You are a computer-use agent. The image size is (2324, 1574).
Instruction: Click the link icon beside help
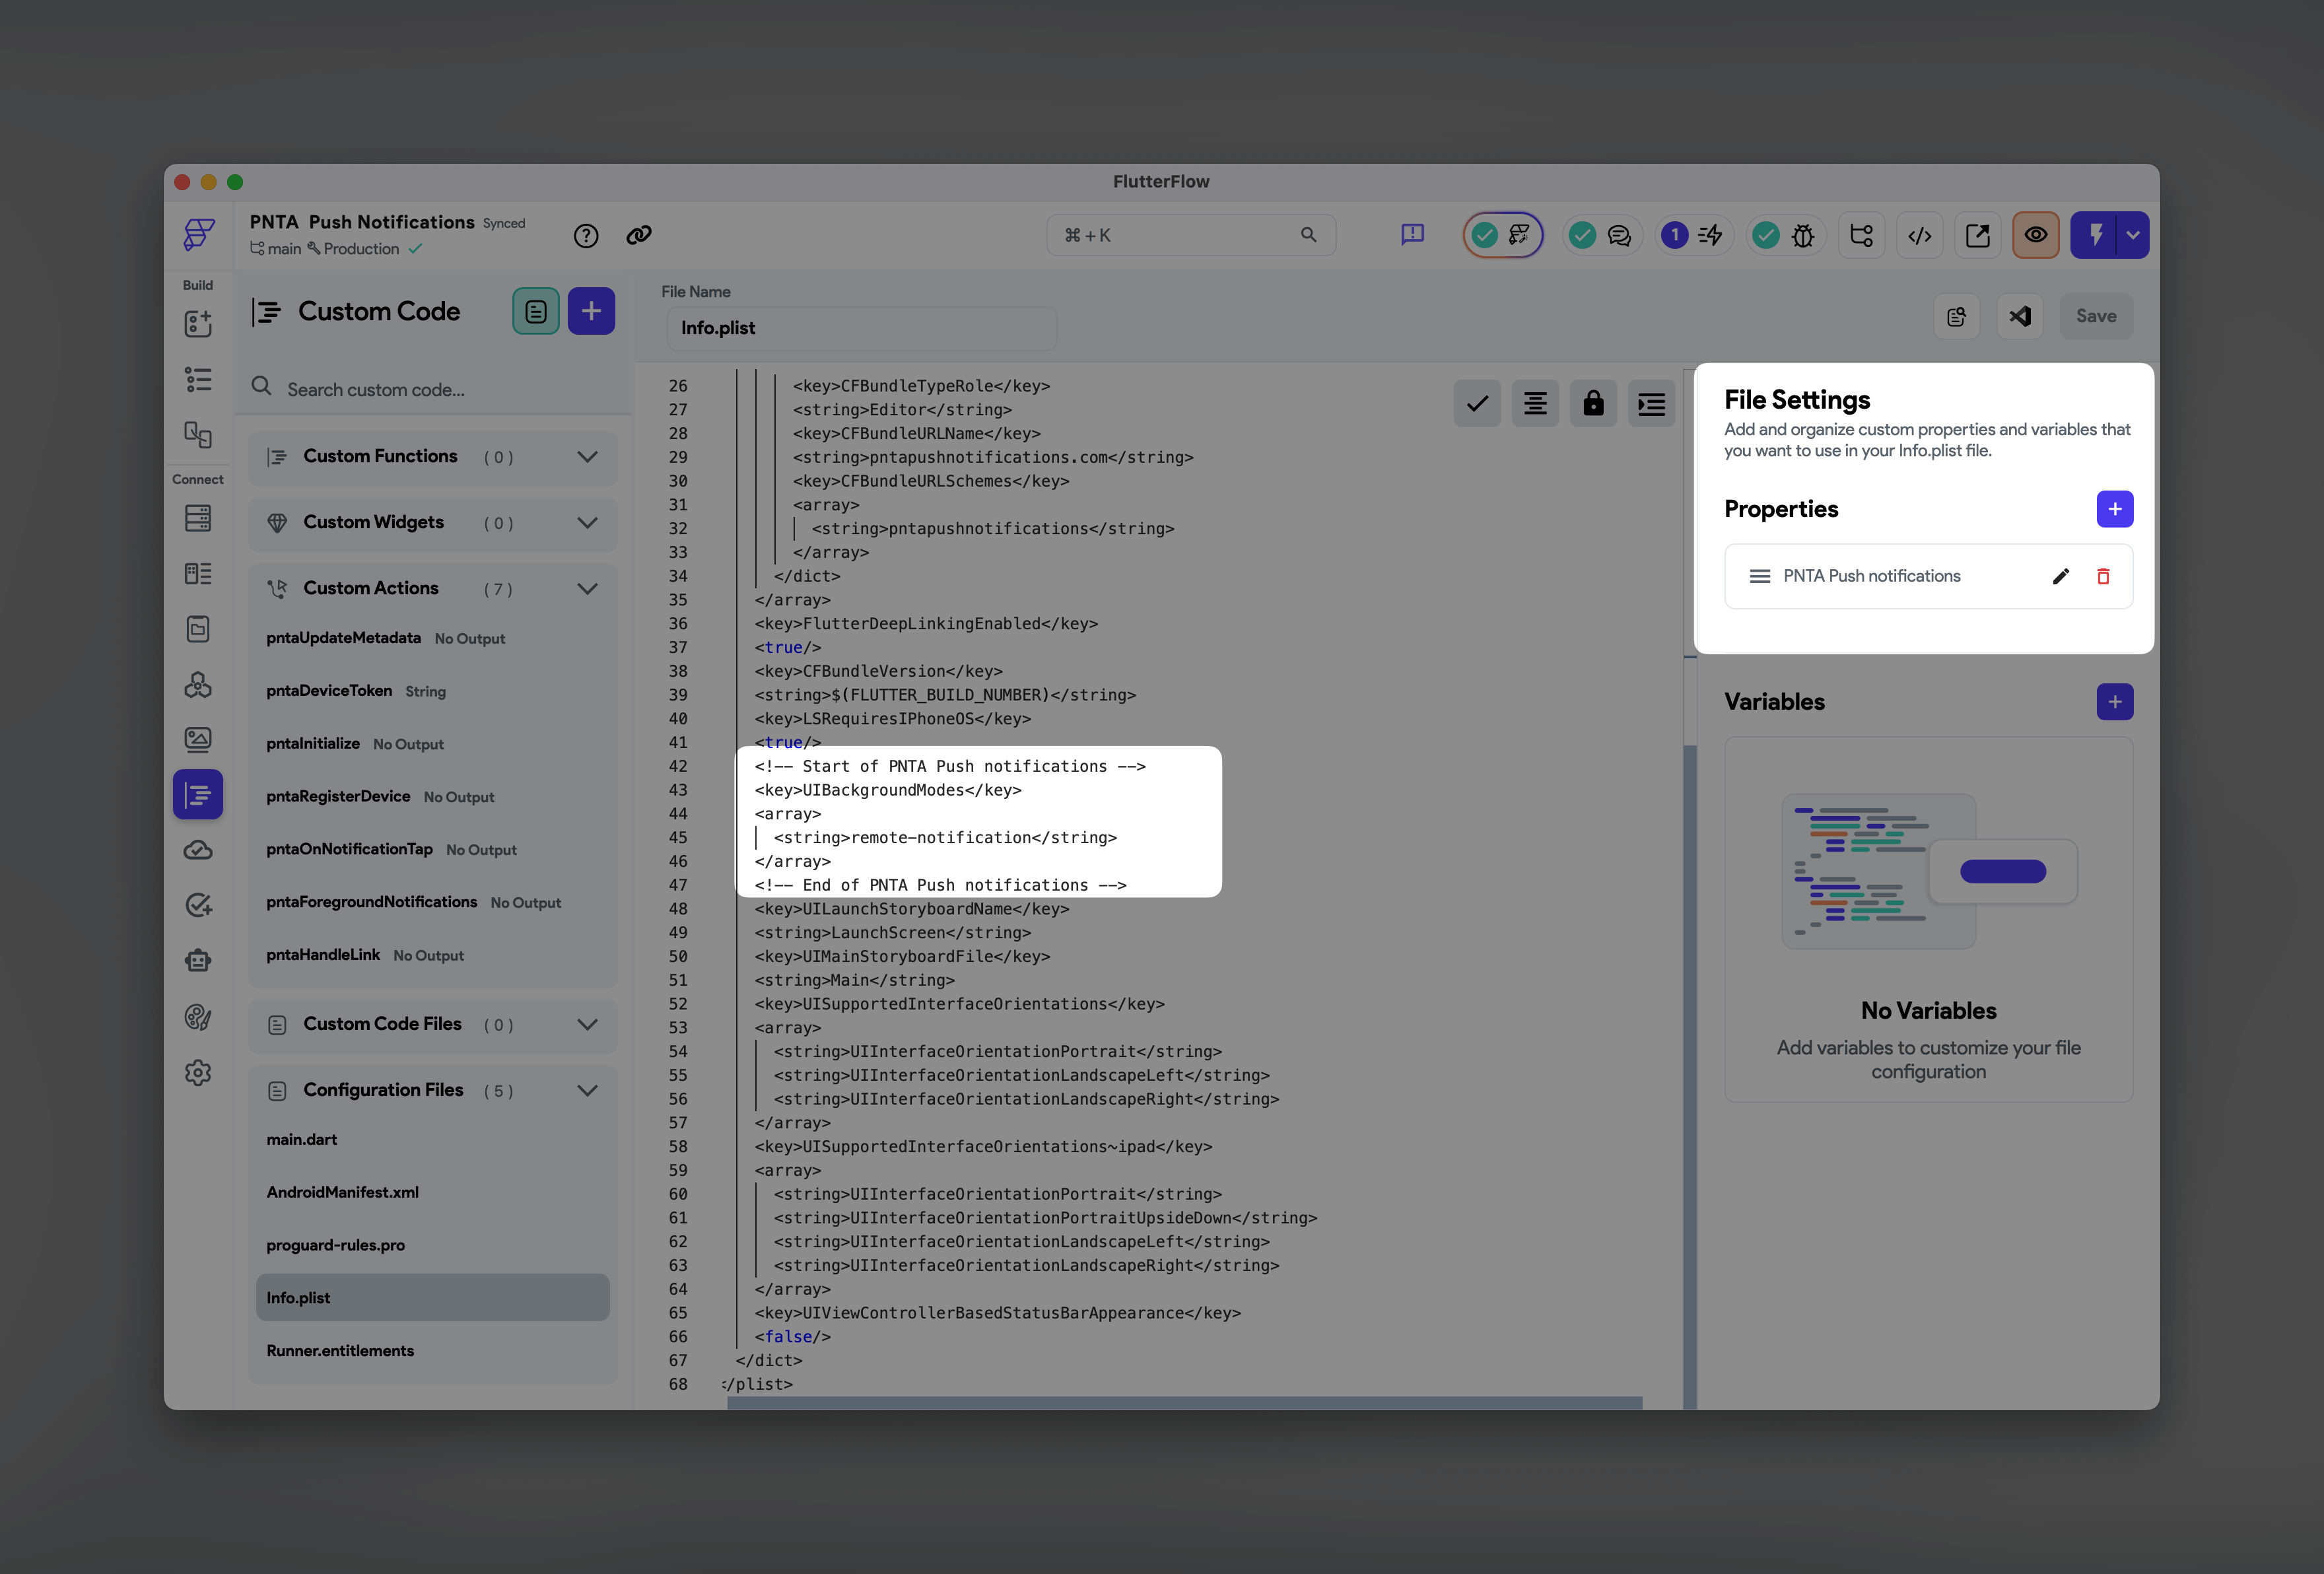click(x=639, y=235)
